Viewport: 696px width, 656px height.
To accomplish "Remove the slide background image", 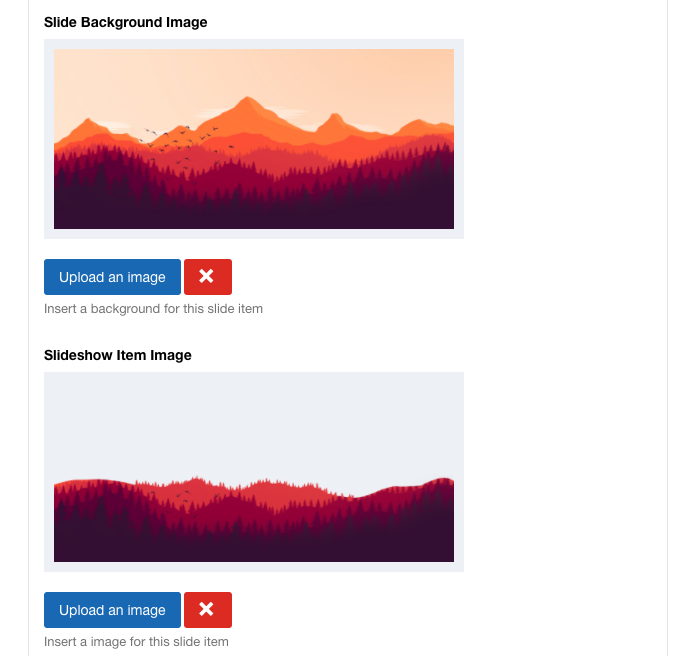I will [x=208, y=277].
